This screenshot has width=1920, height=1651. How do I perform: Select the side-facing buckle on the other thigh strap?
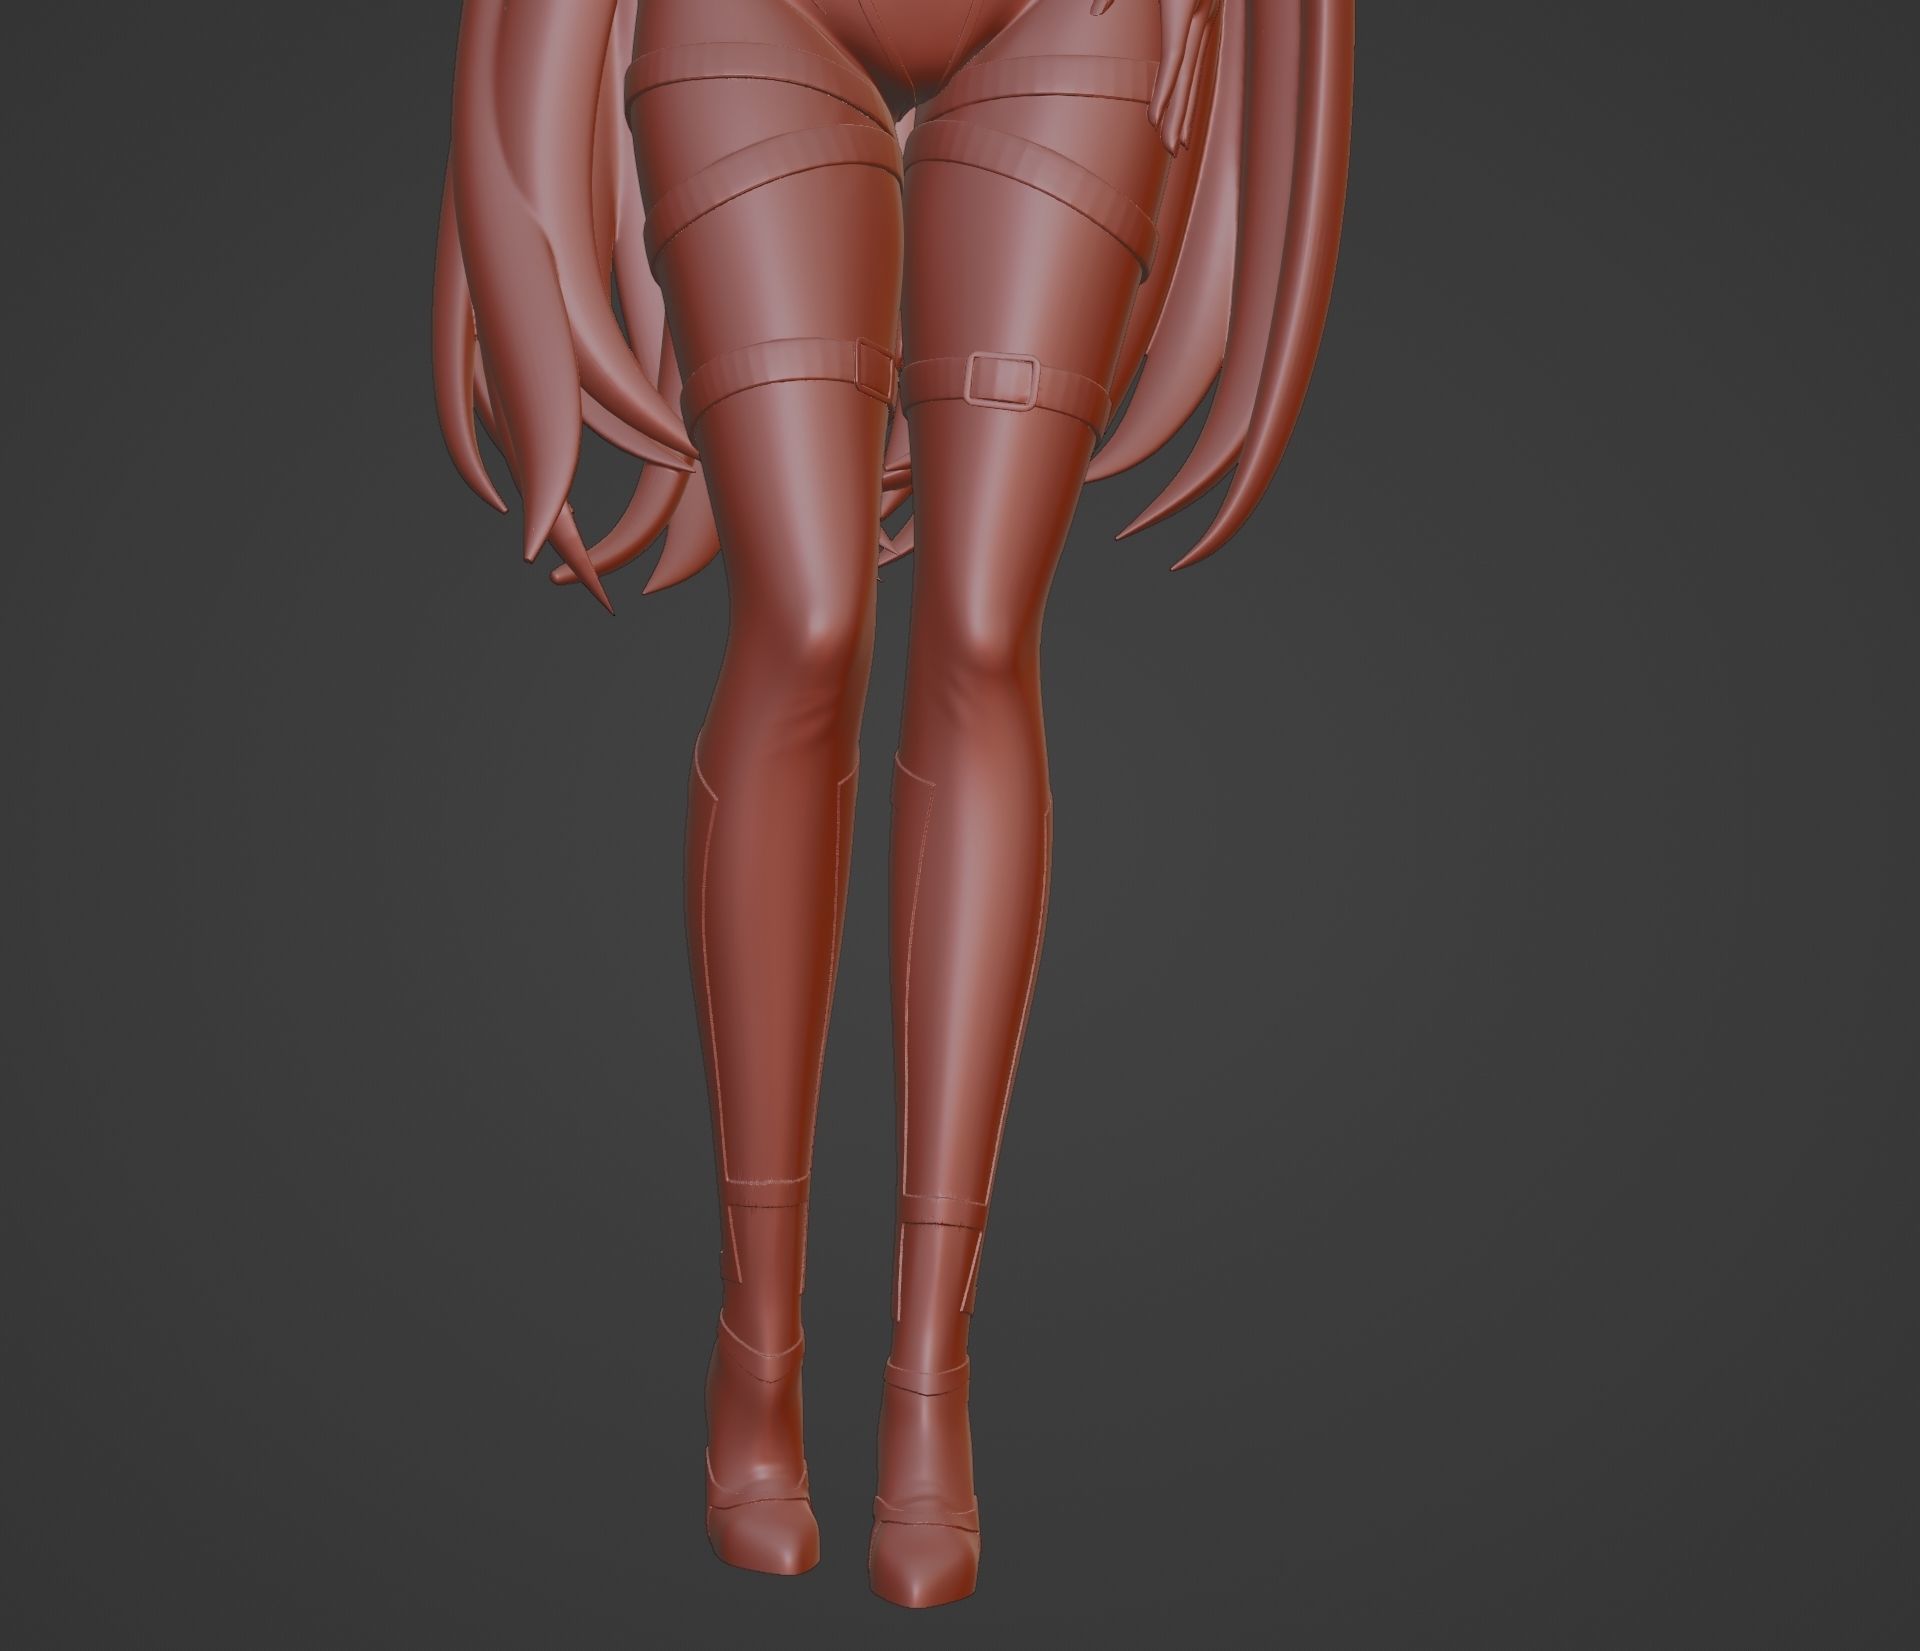point(877,368)
